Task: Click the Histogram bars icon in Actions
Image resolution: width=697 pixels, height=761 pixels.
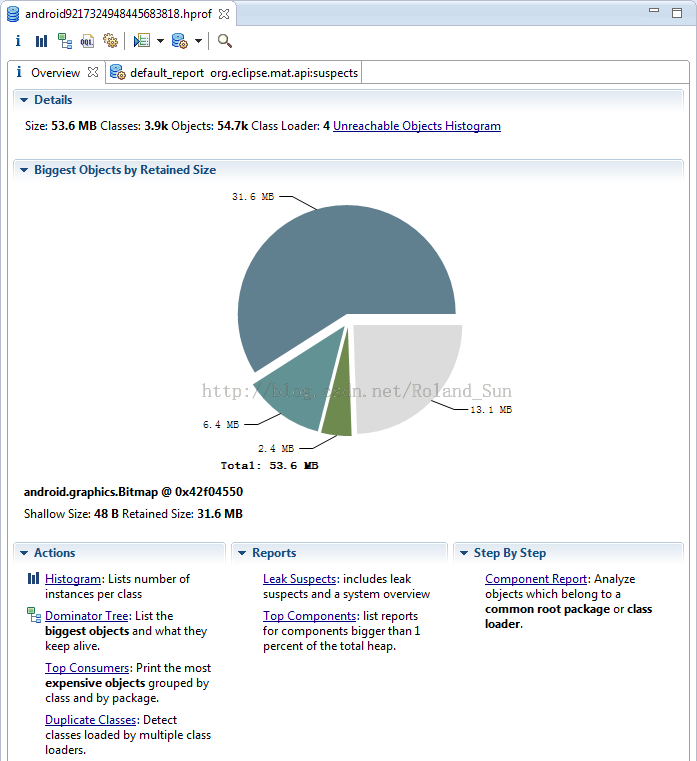Action: (x=33, y=578)
